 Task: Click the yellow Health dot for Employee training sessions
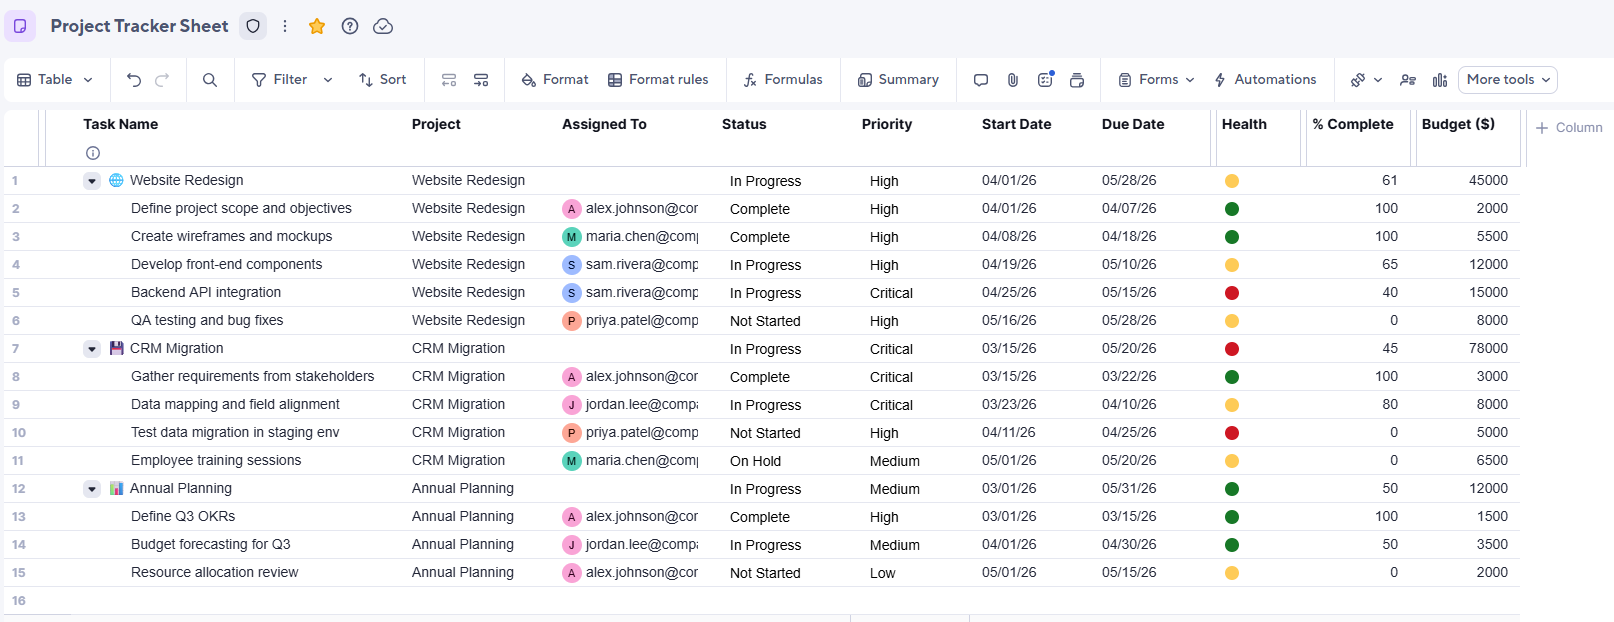point(1232,461)
